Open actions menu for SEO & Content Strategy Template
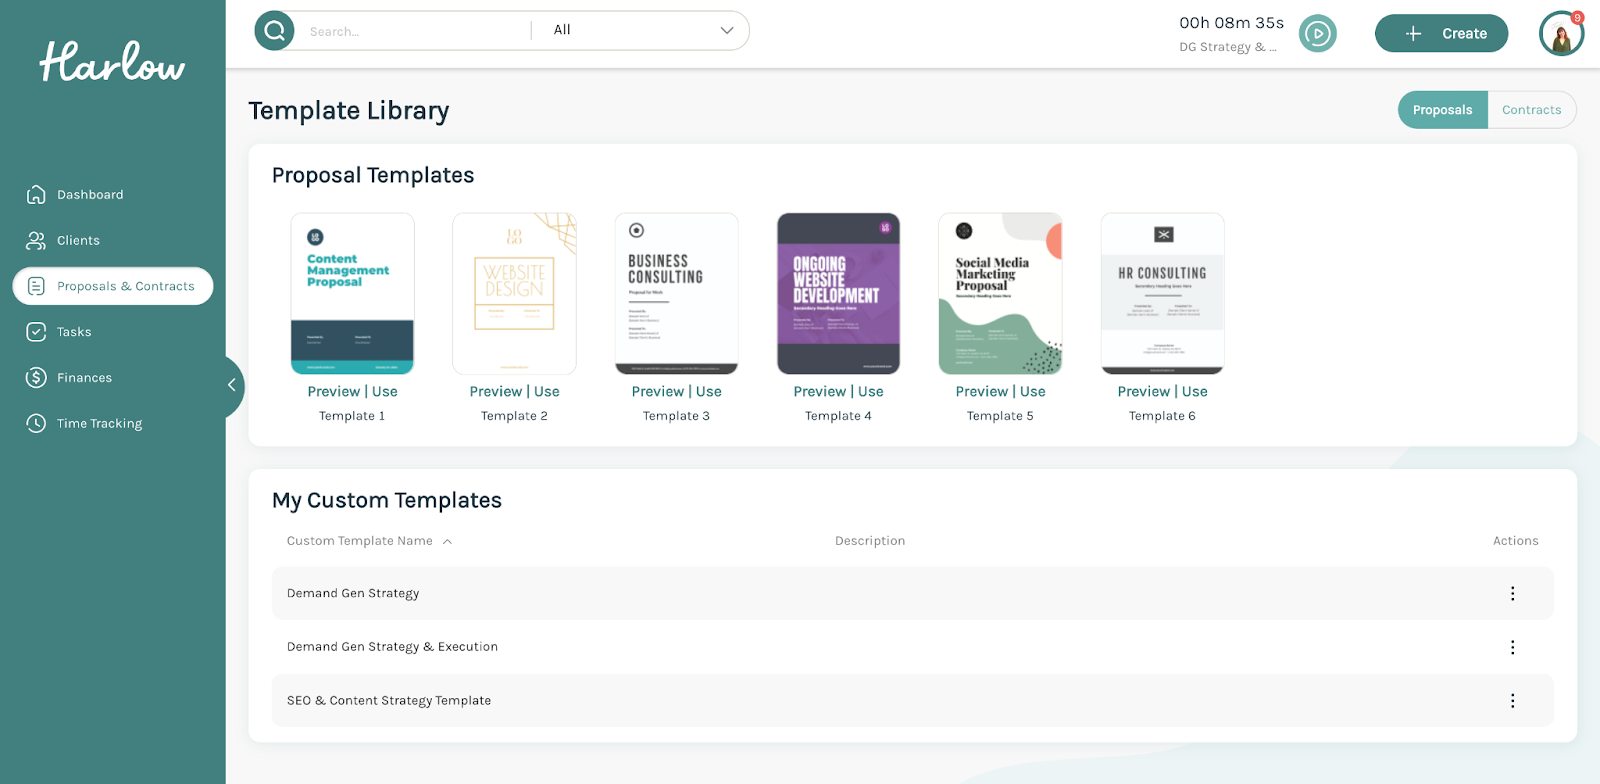The image size is (1600, 784). coord(1512,701)
